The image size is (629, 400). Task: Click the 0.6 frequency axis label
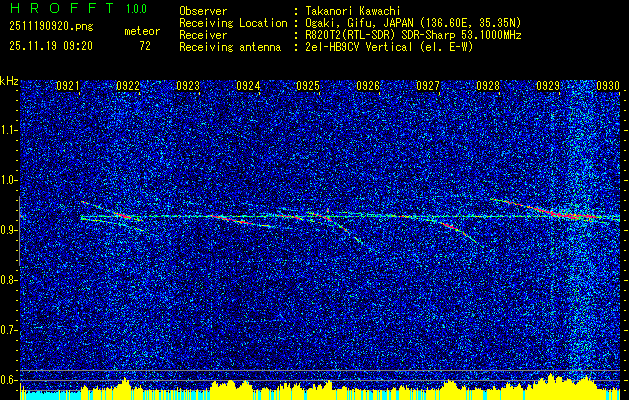(x=9, y=380)
